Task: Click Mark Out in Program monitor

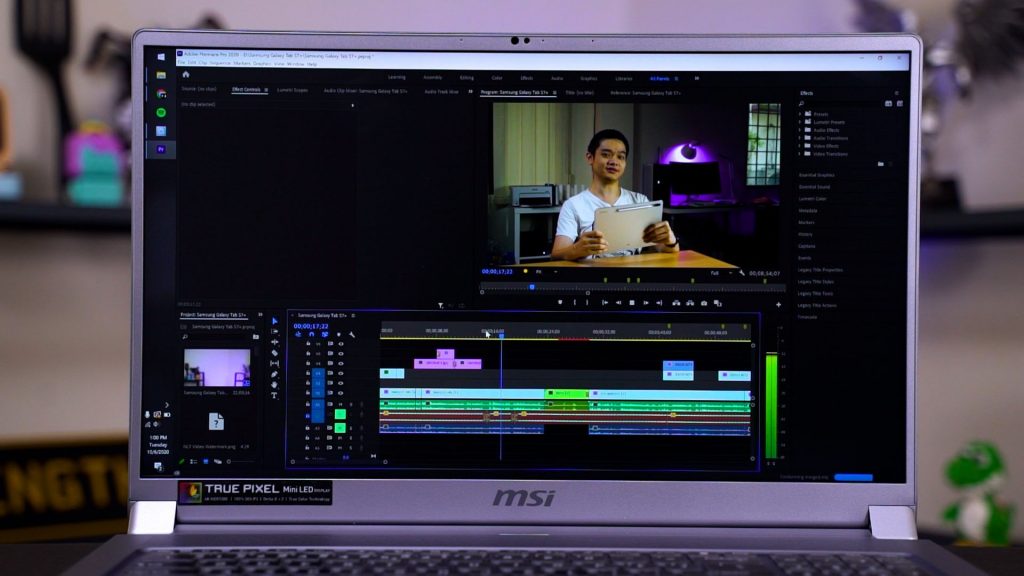Action: coord(587,303)
